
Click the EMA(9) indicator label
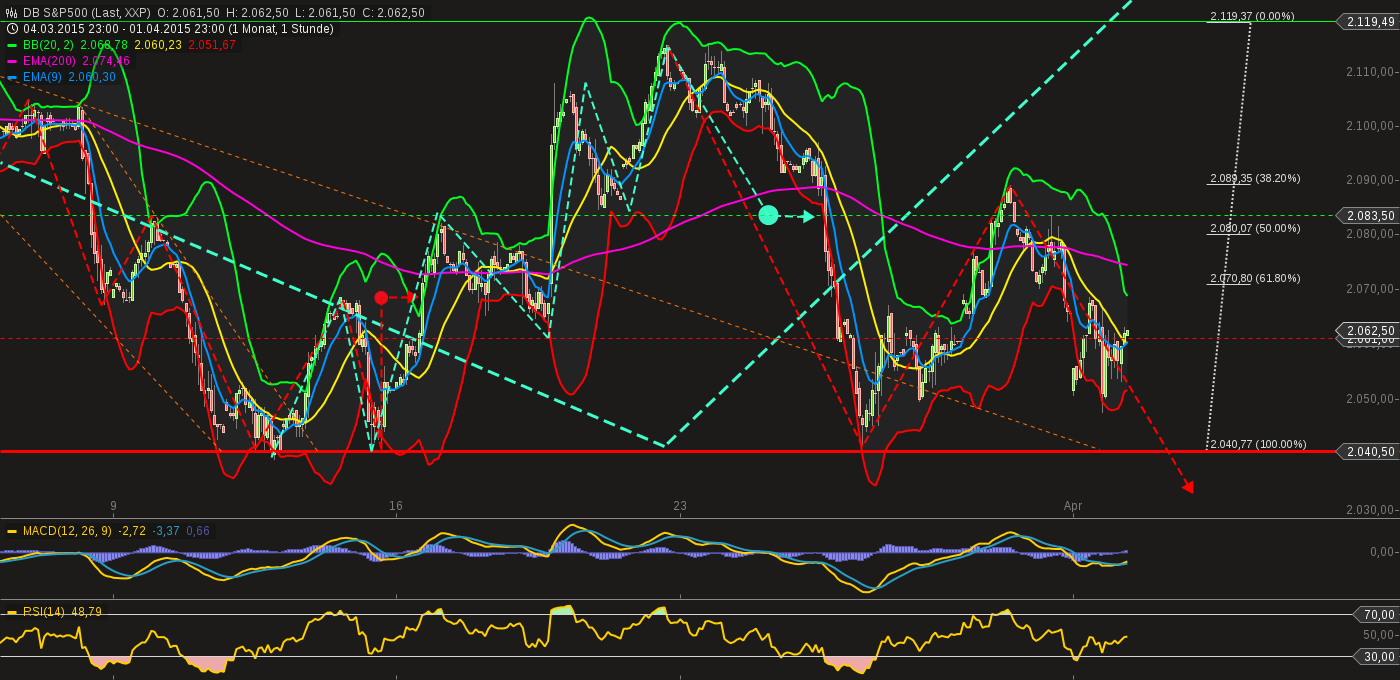coord(42,77)
